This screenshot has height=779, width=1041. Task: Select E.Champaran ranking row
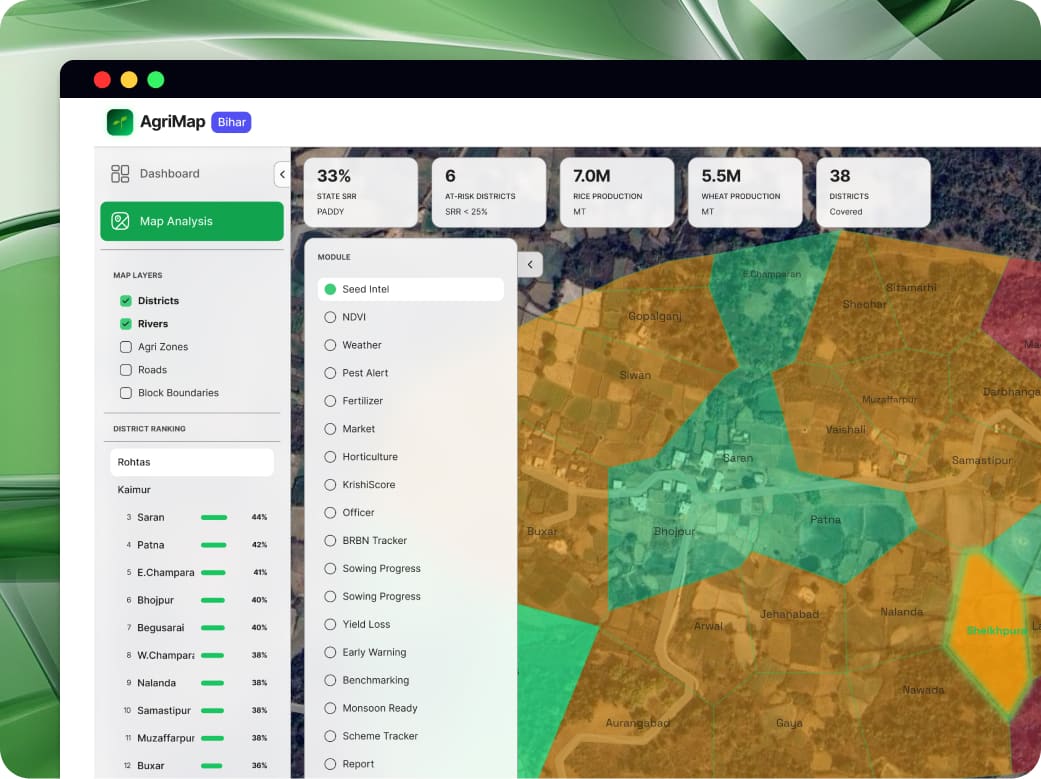coord(192,572)
